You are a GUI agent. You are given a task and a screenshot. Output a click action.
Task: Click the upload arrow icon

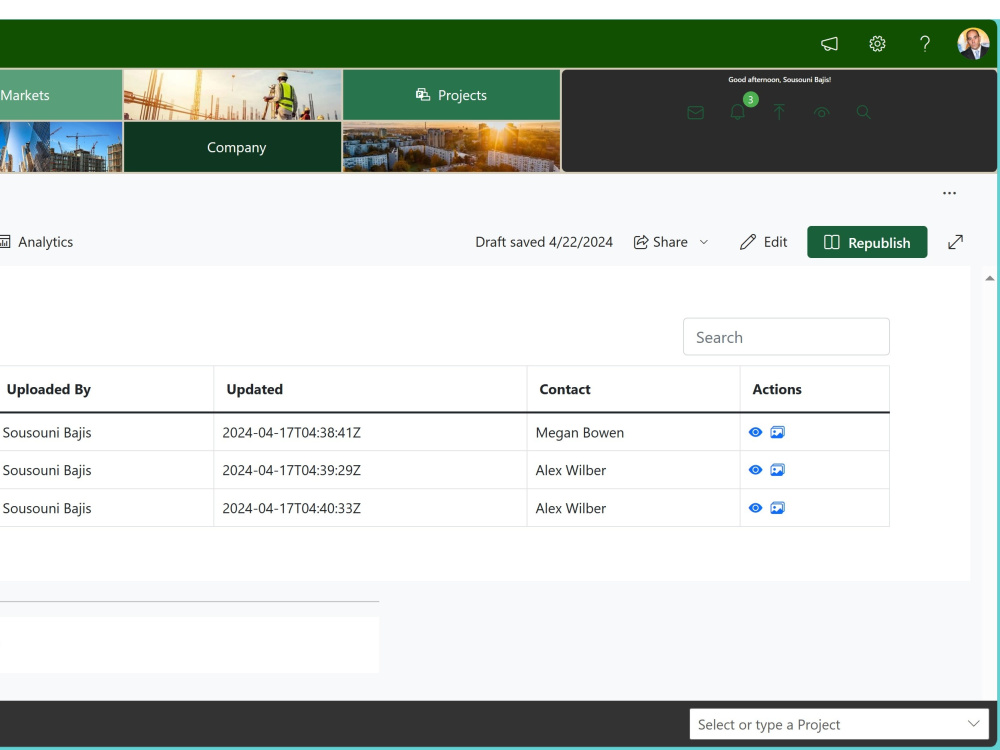coord(780,112)
